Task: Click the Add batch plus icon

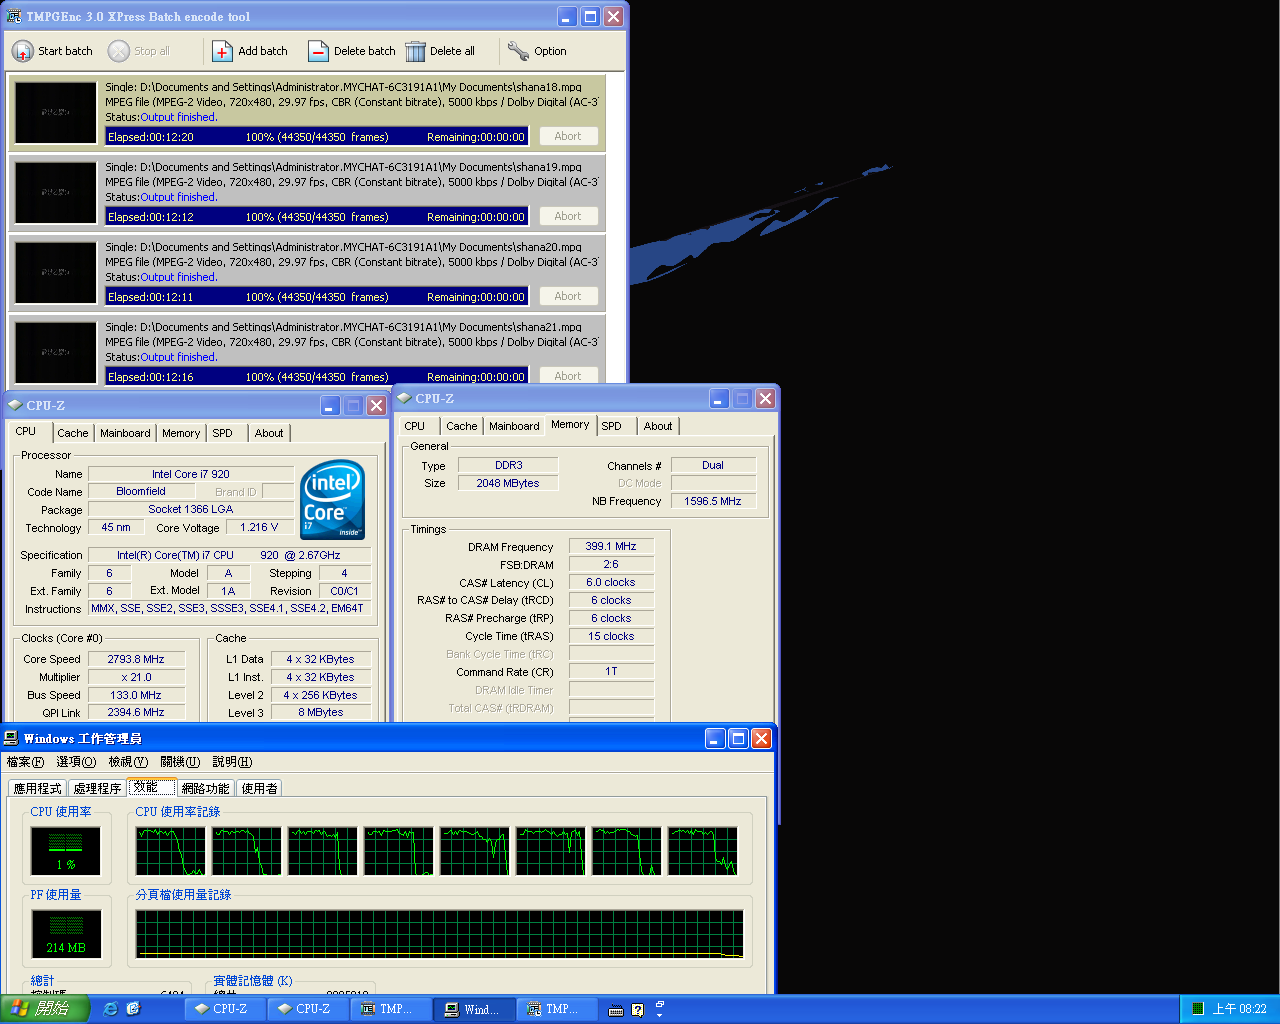Action: (x=222, y=51)
